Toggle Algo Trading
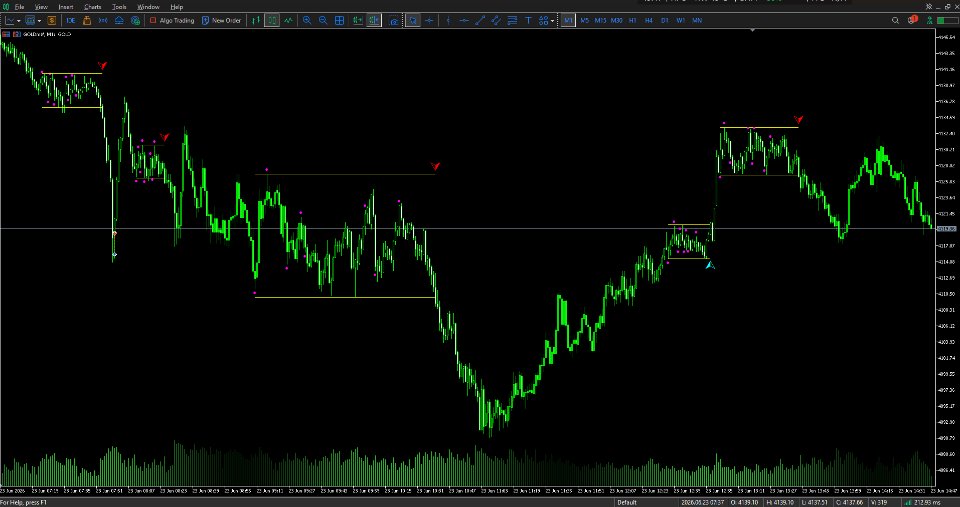This screenshot has height=507, width=960. (x=172, y=20)
